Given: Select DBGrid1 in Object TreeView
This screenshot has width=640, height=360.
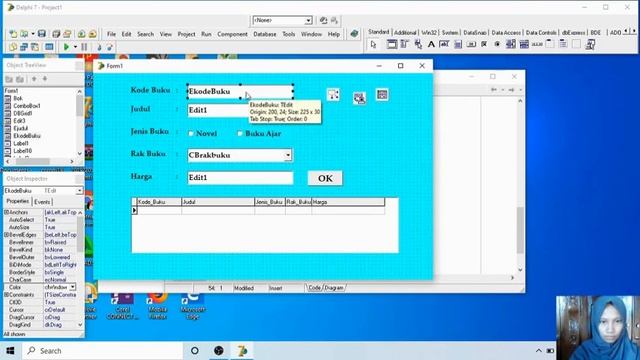Looking at the screenshot, I should coord(23,113).
